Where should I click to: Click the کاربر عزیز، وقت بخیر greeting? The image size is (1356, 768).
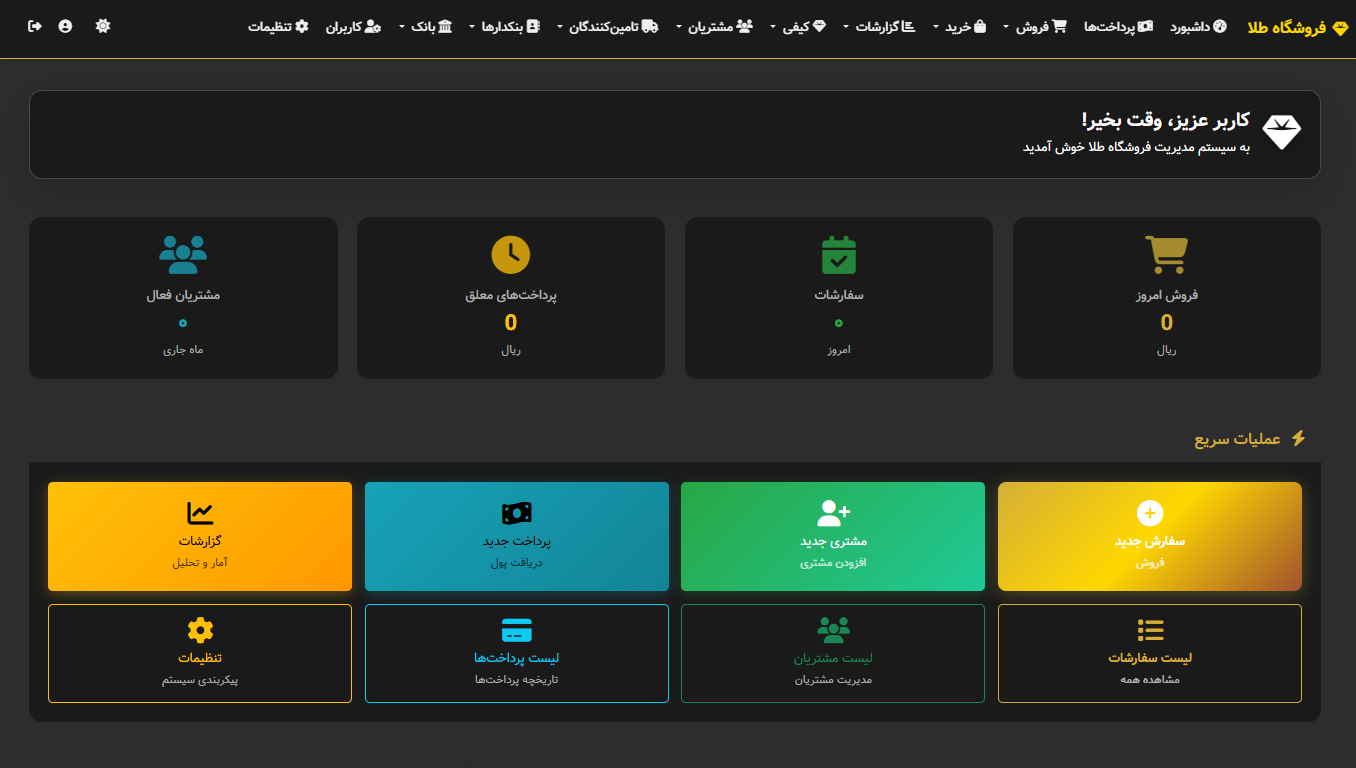point(1165,121)
